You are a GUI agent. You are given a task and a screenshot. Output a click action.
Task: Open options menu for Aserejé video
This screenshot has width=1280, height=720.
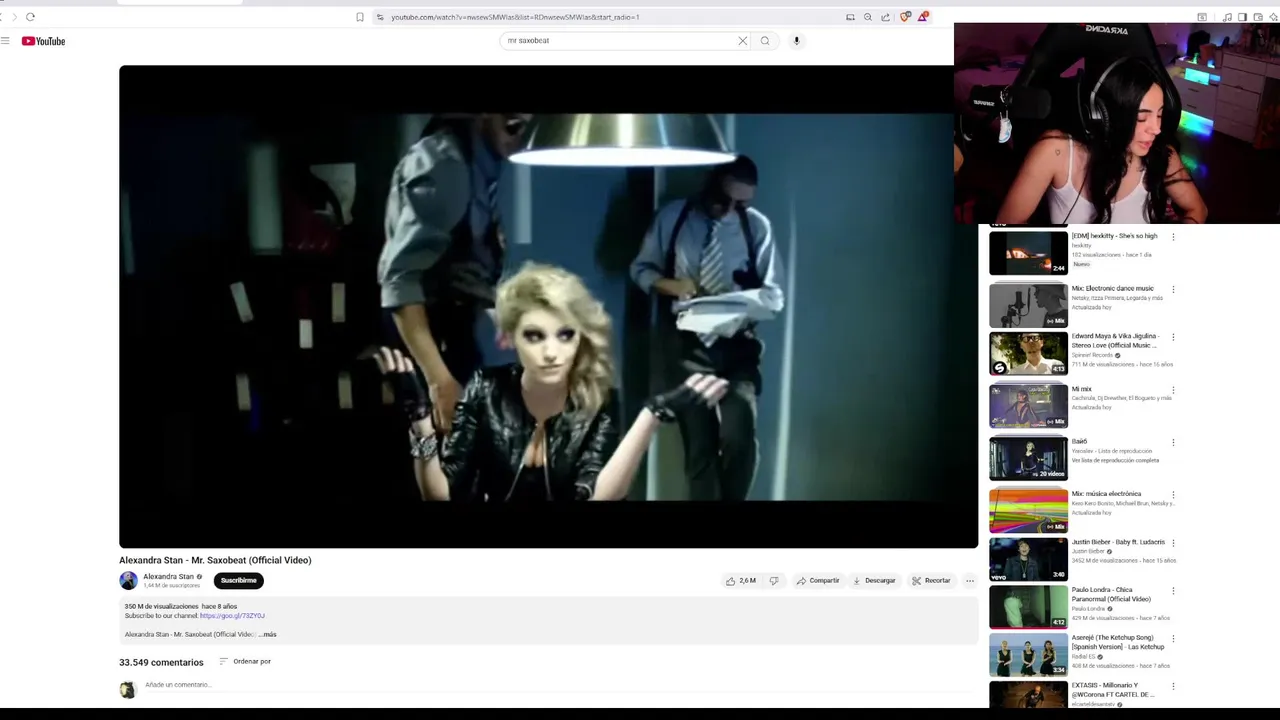pyautogui.click(x=1173, y=638)
